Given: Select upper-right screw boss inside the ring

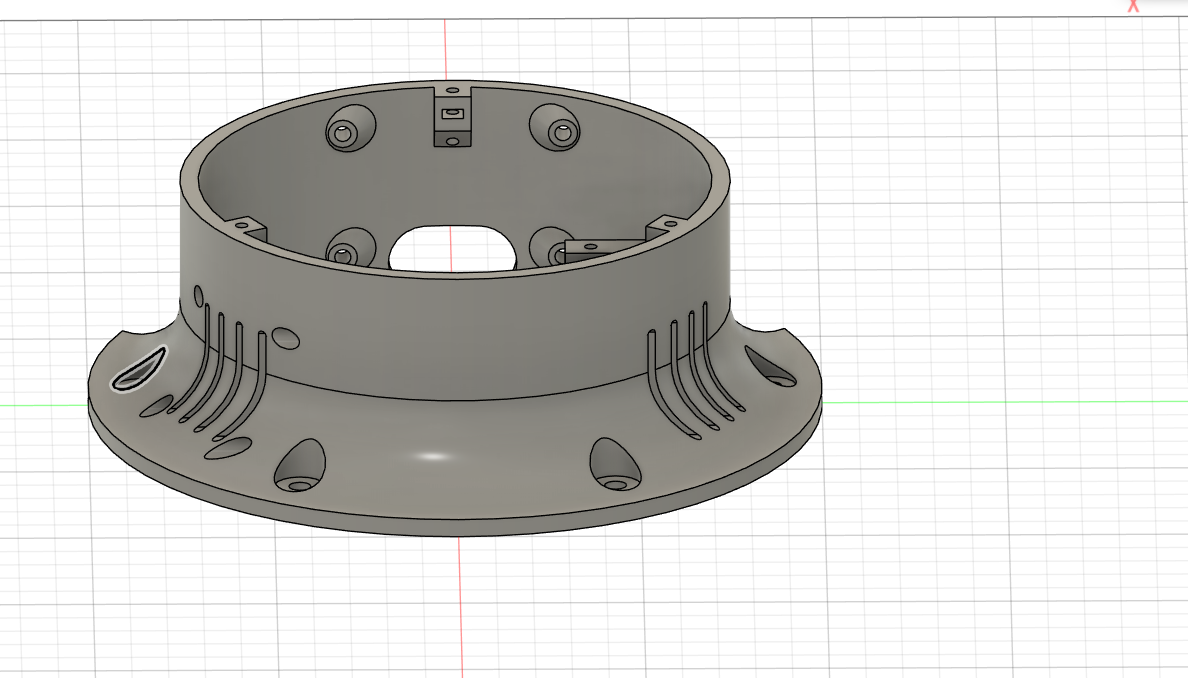Looking at the screenshot, I should [555, 127].
